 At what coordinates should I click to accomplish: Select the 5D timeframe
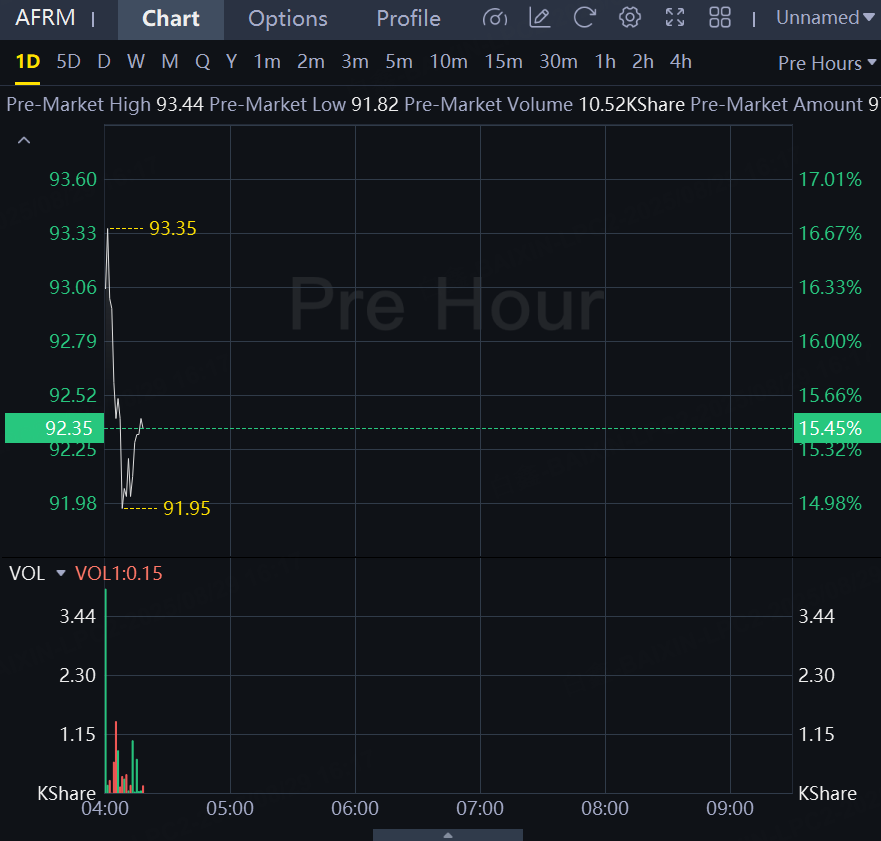pos(68,62)
